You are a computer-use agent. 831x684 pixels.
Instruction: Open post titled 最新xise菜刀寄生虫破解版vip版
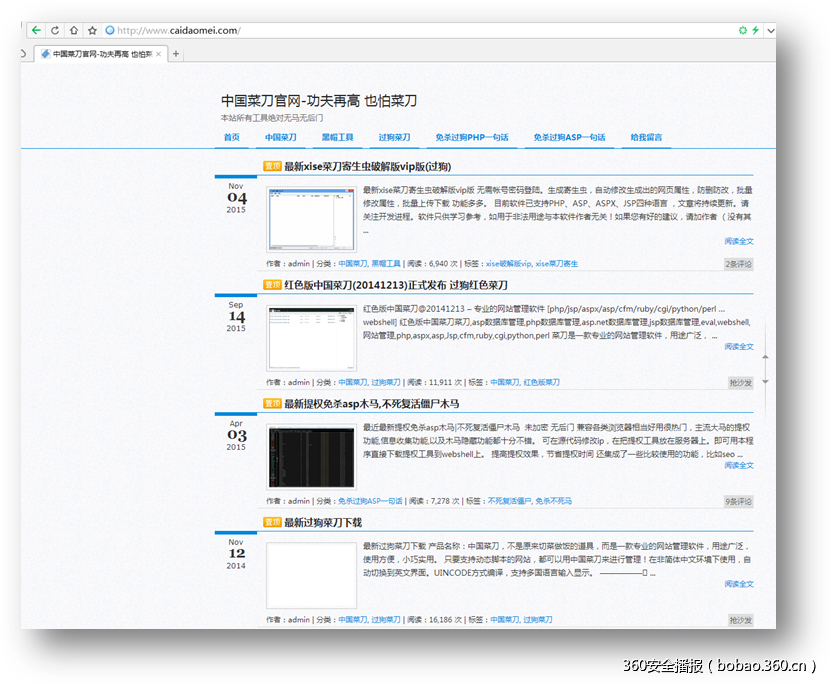(367, 167)
